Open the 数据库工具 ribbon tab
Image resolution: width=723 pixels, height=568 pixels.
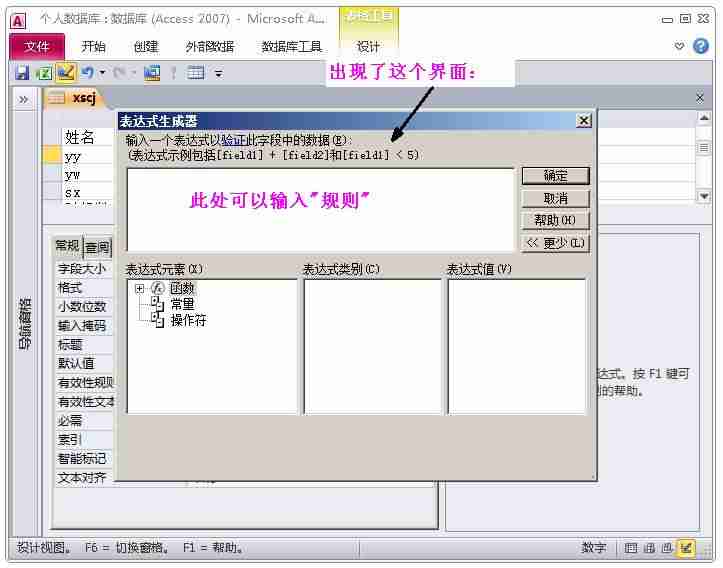291,47
